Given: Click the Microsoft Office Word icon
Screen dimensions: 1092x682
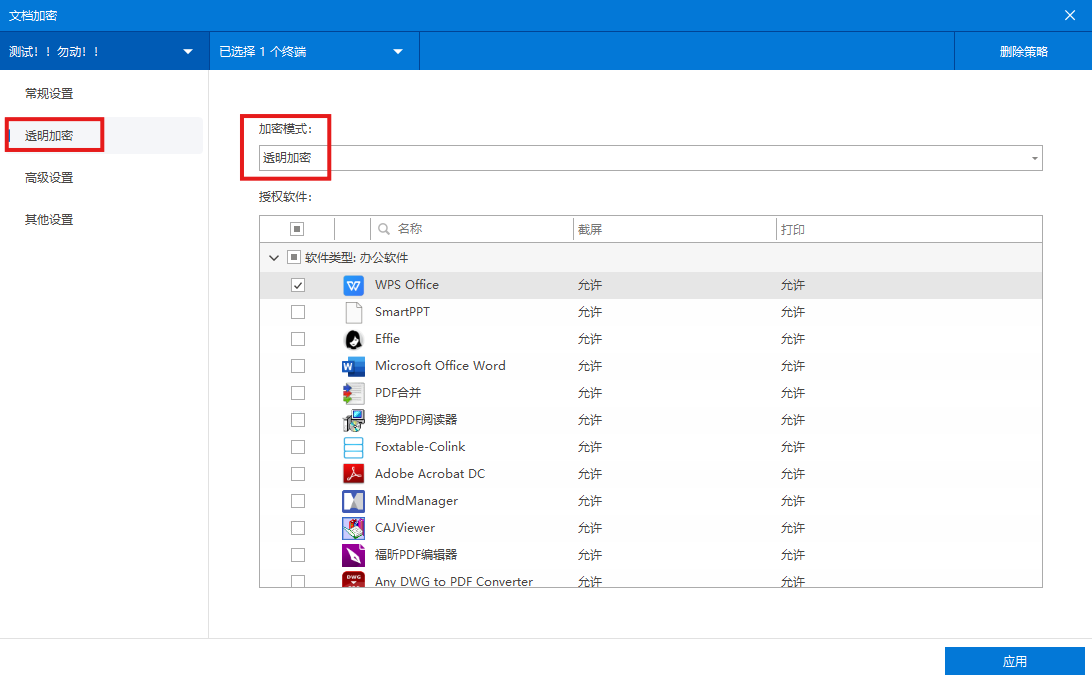Looking at the screenshot, I should (x=353, y=366).
